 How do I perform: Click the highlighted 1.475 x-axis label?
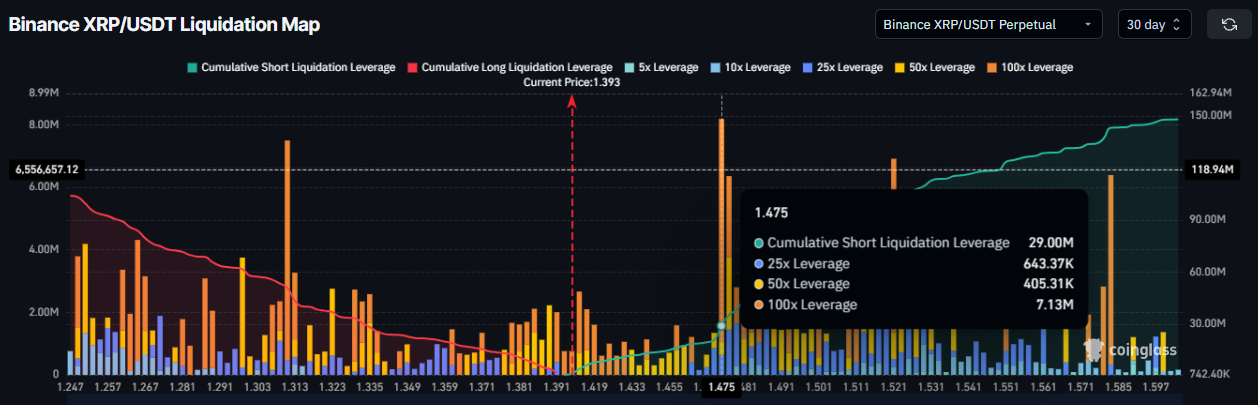(720, 386)
